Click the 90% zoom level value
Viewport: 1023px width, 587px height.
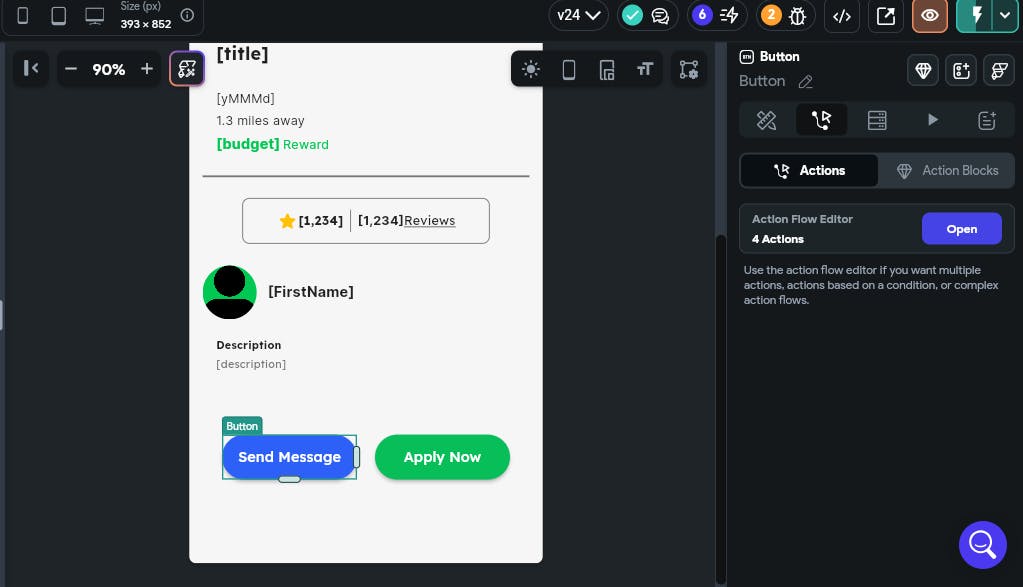[108, 69]
